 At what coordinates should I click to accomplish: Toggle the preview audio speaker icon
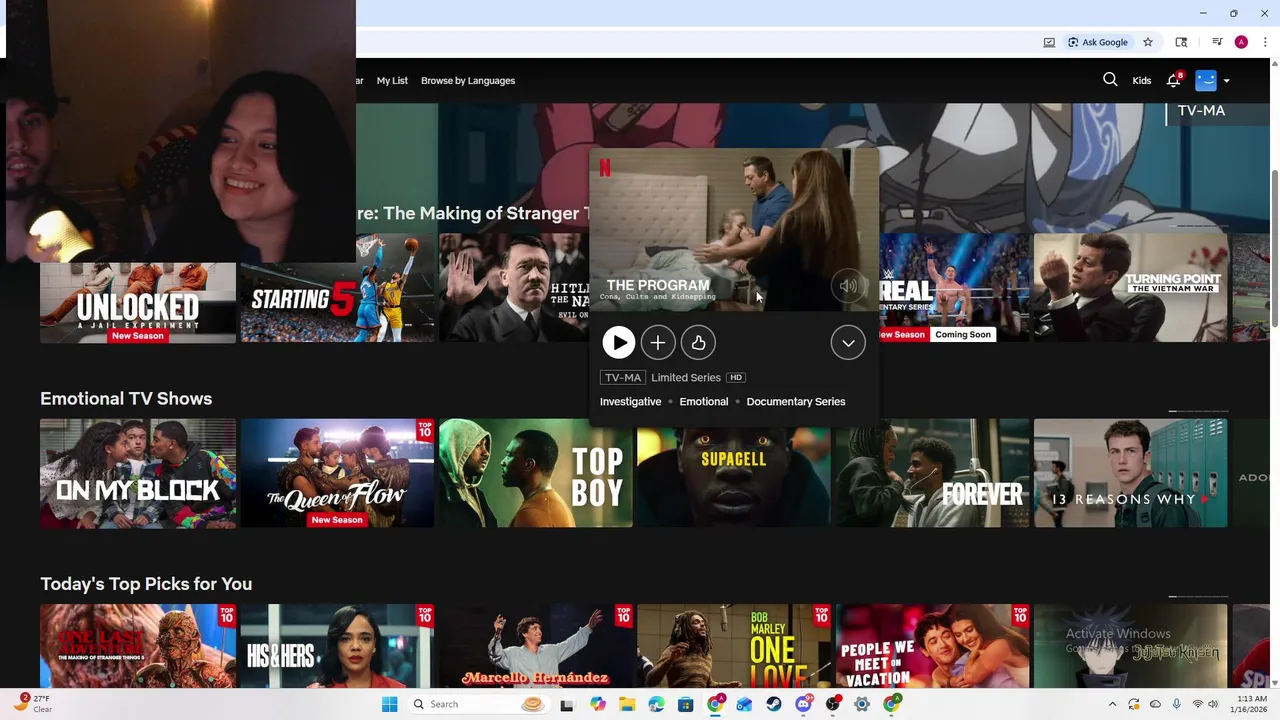[848, 286]
